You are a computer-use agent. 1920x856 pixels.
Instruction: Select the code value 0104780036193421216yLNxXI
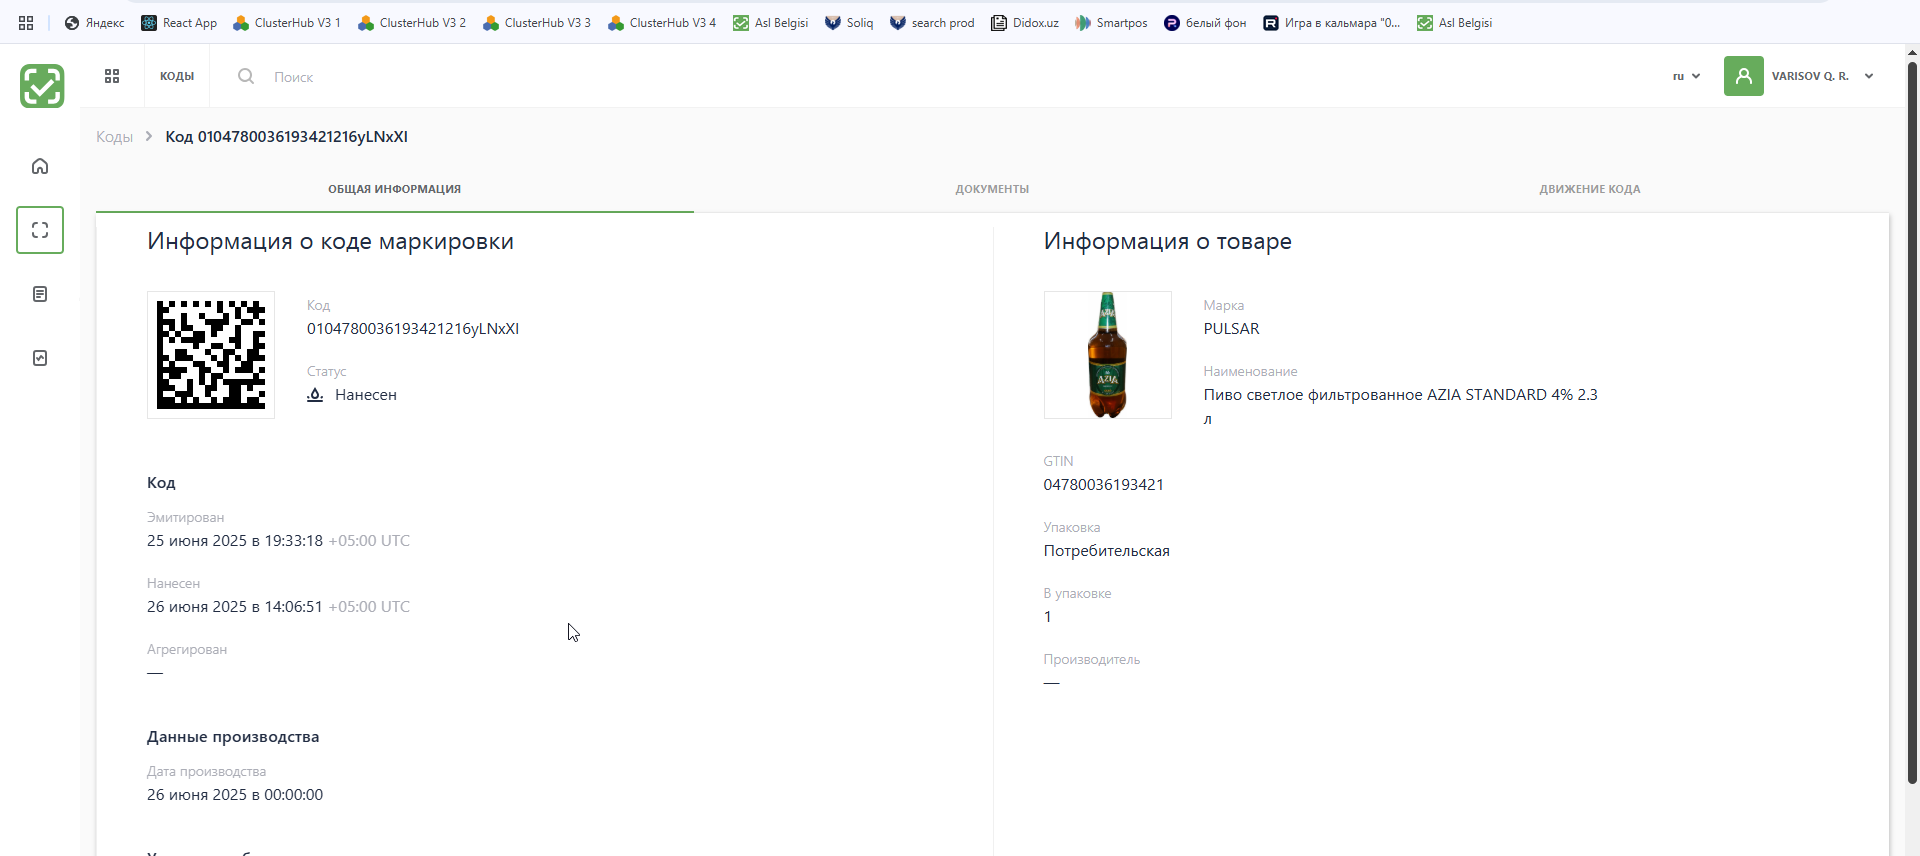coord(413,329)
